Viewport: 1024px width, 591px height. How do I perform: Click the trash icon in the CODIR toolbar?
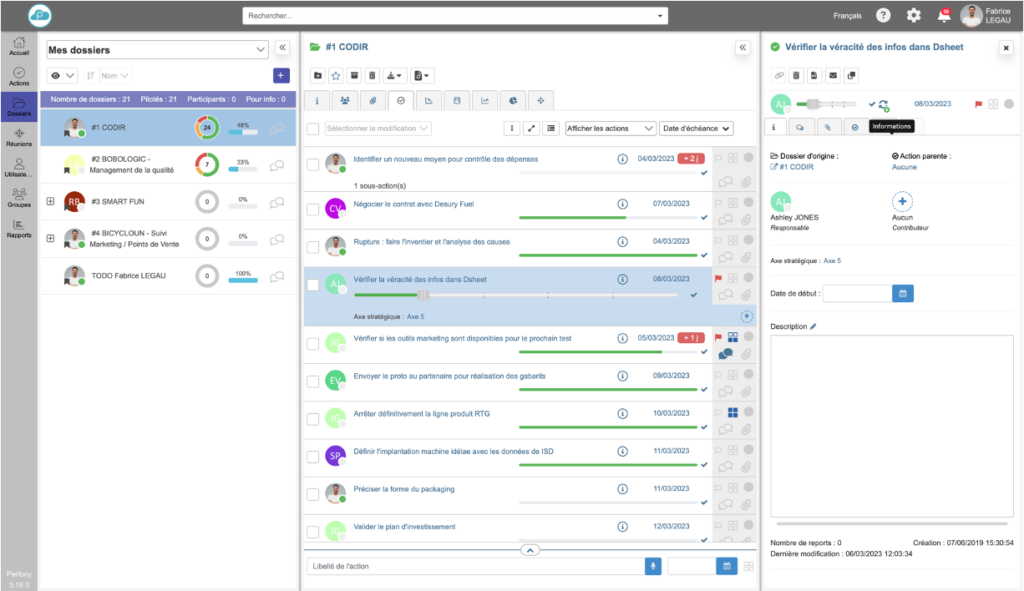372,75
